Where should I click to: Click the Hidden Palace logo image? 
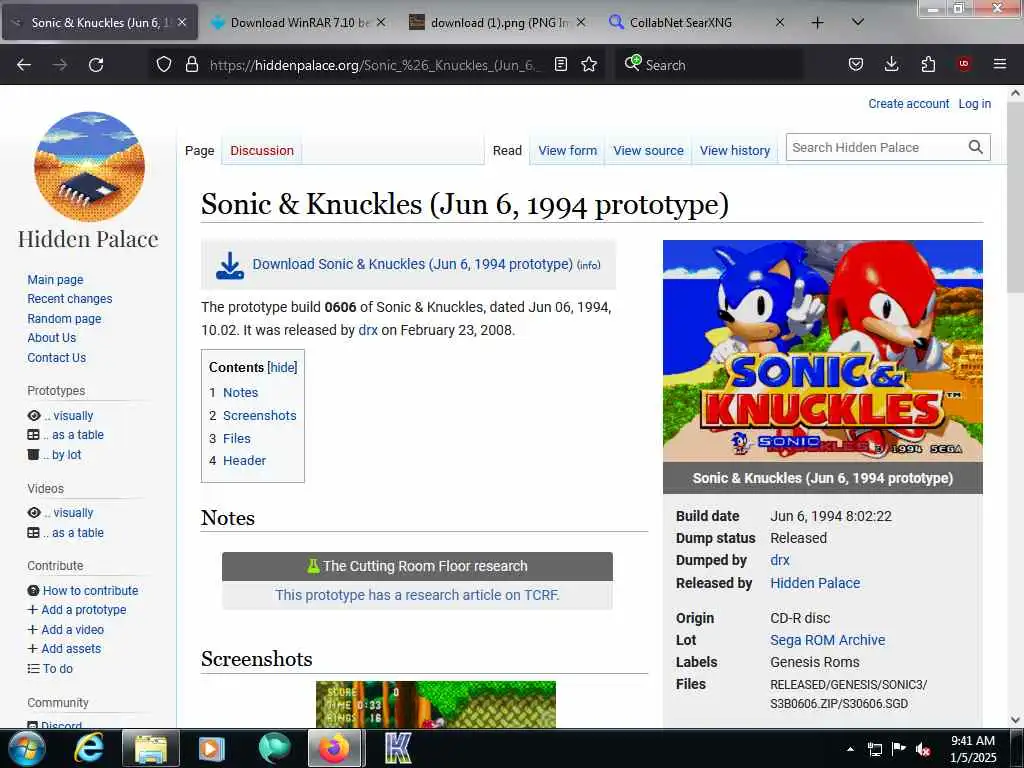[89, 167]
